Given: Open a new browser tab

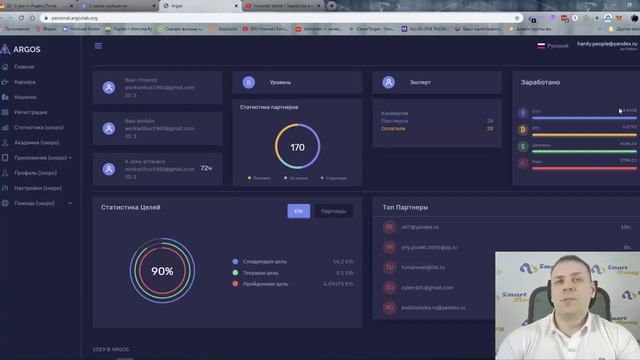Looking at the screenshot, I should click(331, 6).
